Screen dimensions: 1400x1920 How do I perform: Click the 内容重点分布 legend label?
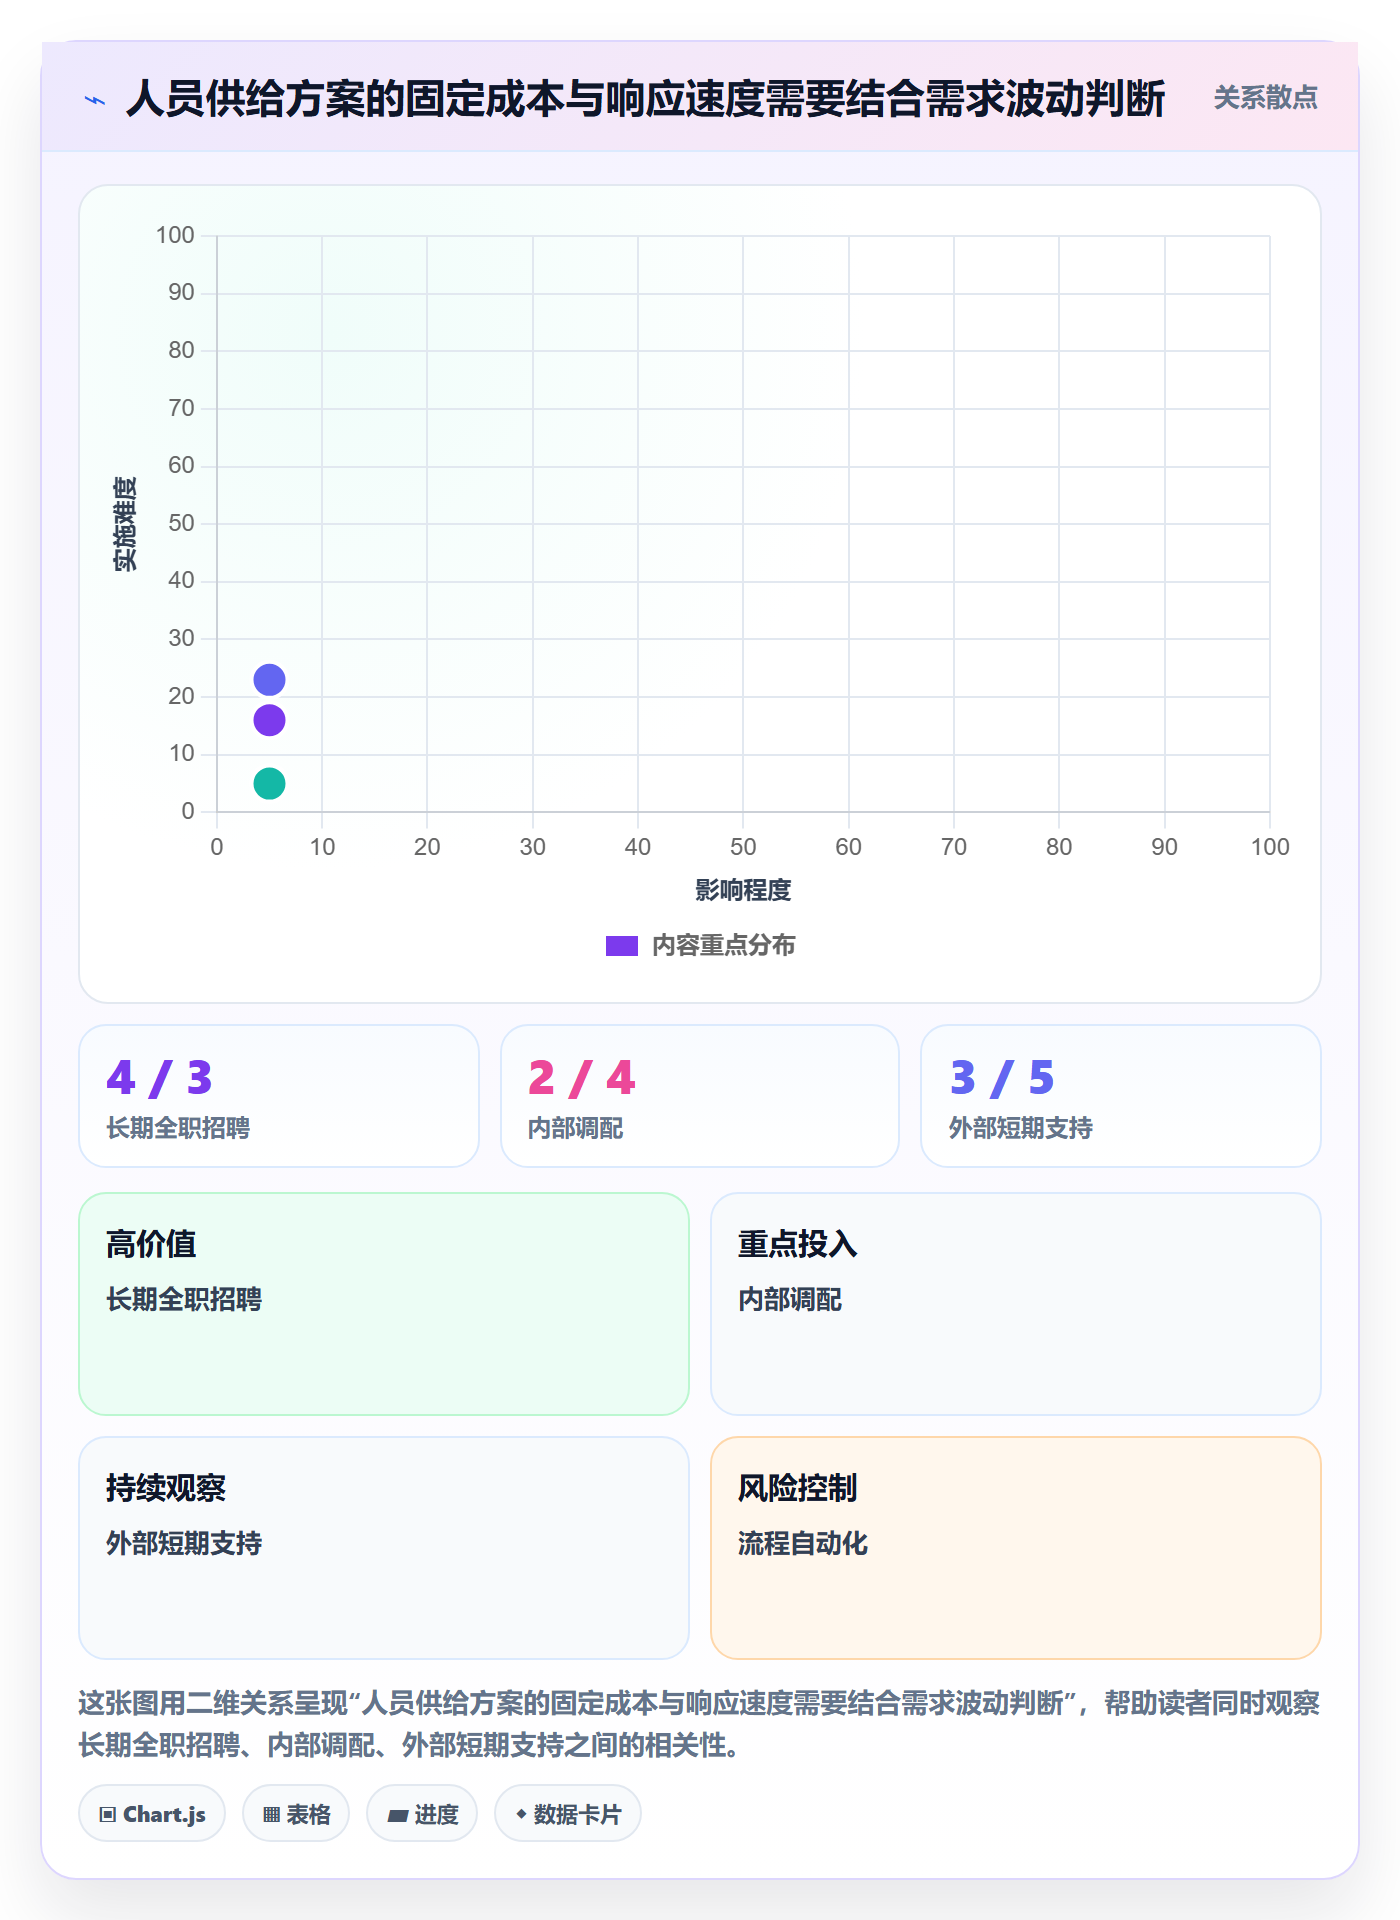click(x=723, y=946)
